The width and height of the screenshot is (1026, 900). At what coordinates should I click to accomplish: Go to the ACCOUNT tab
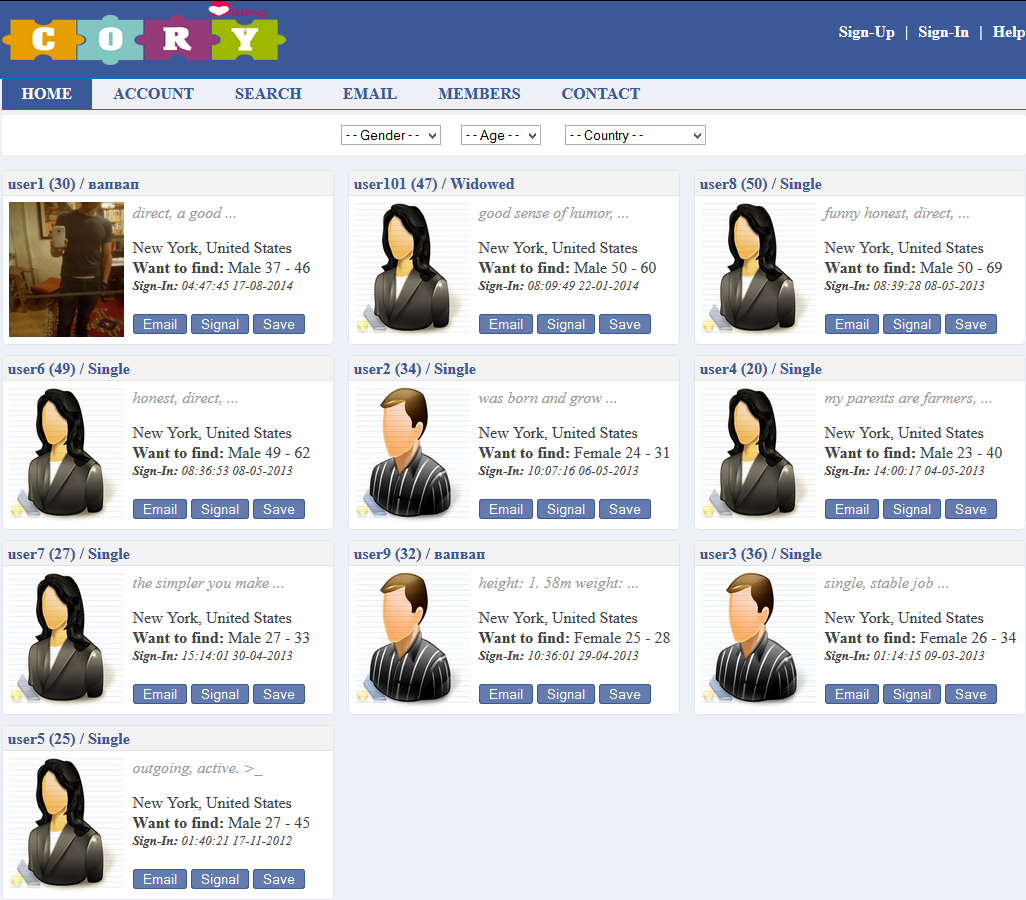pyautogui.click(x=153, y=94)
